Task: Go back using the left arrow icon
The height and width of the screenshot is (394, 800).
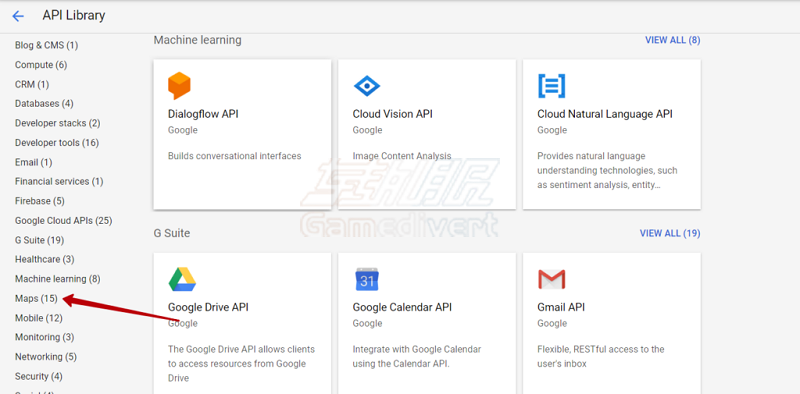Action: pos(18,16)
